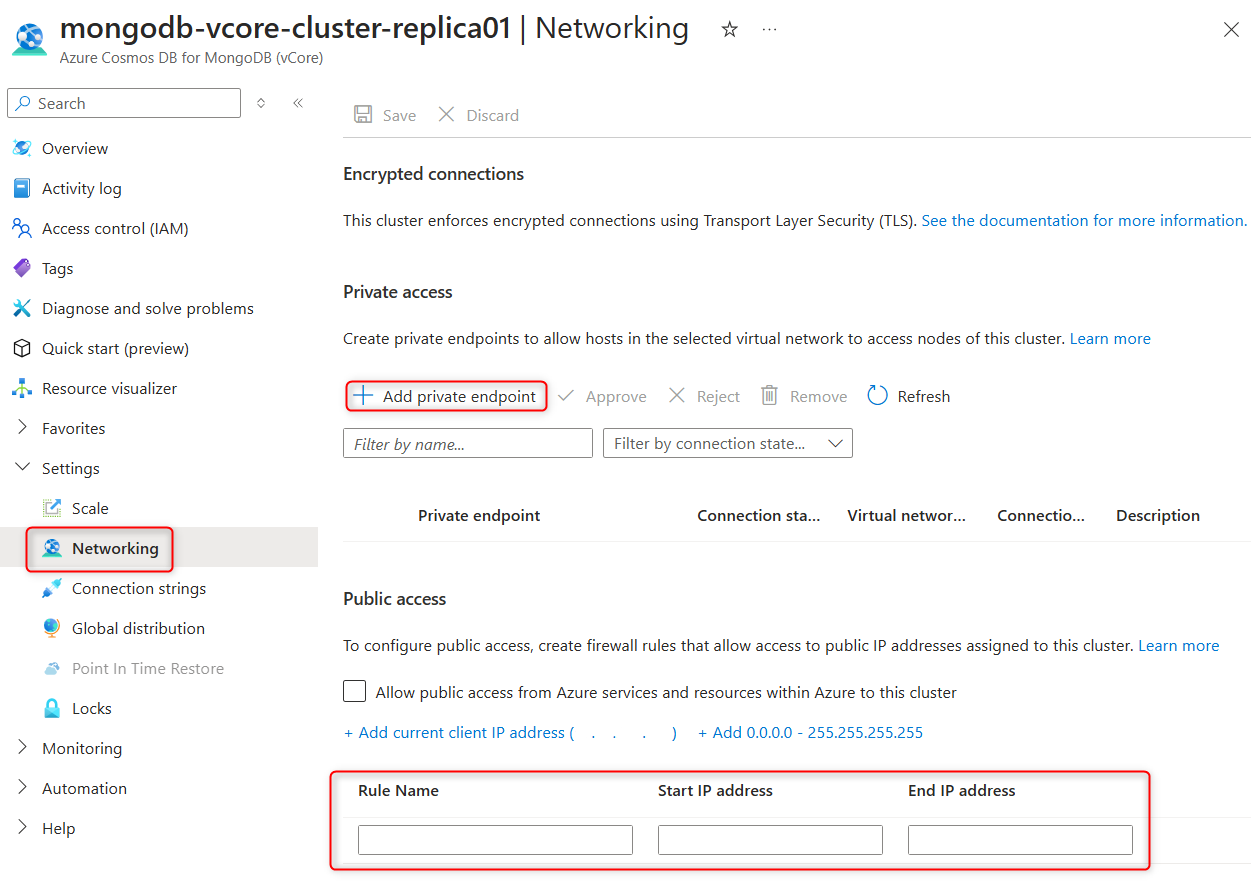Click the Rule Name input field
The height and width of the screenshot is (886, 1260).
494,839
